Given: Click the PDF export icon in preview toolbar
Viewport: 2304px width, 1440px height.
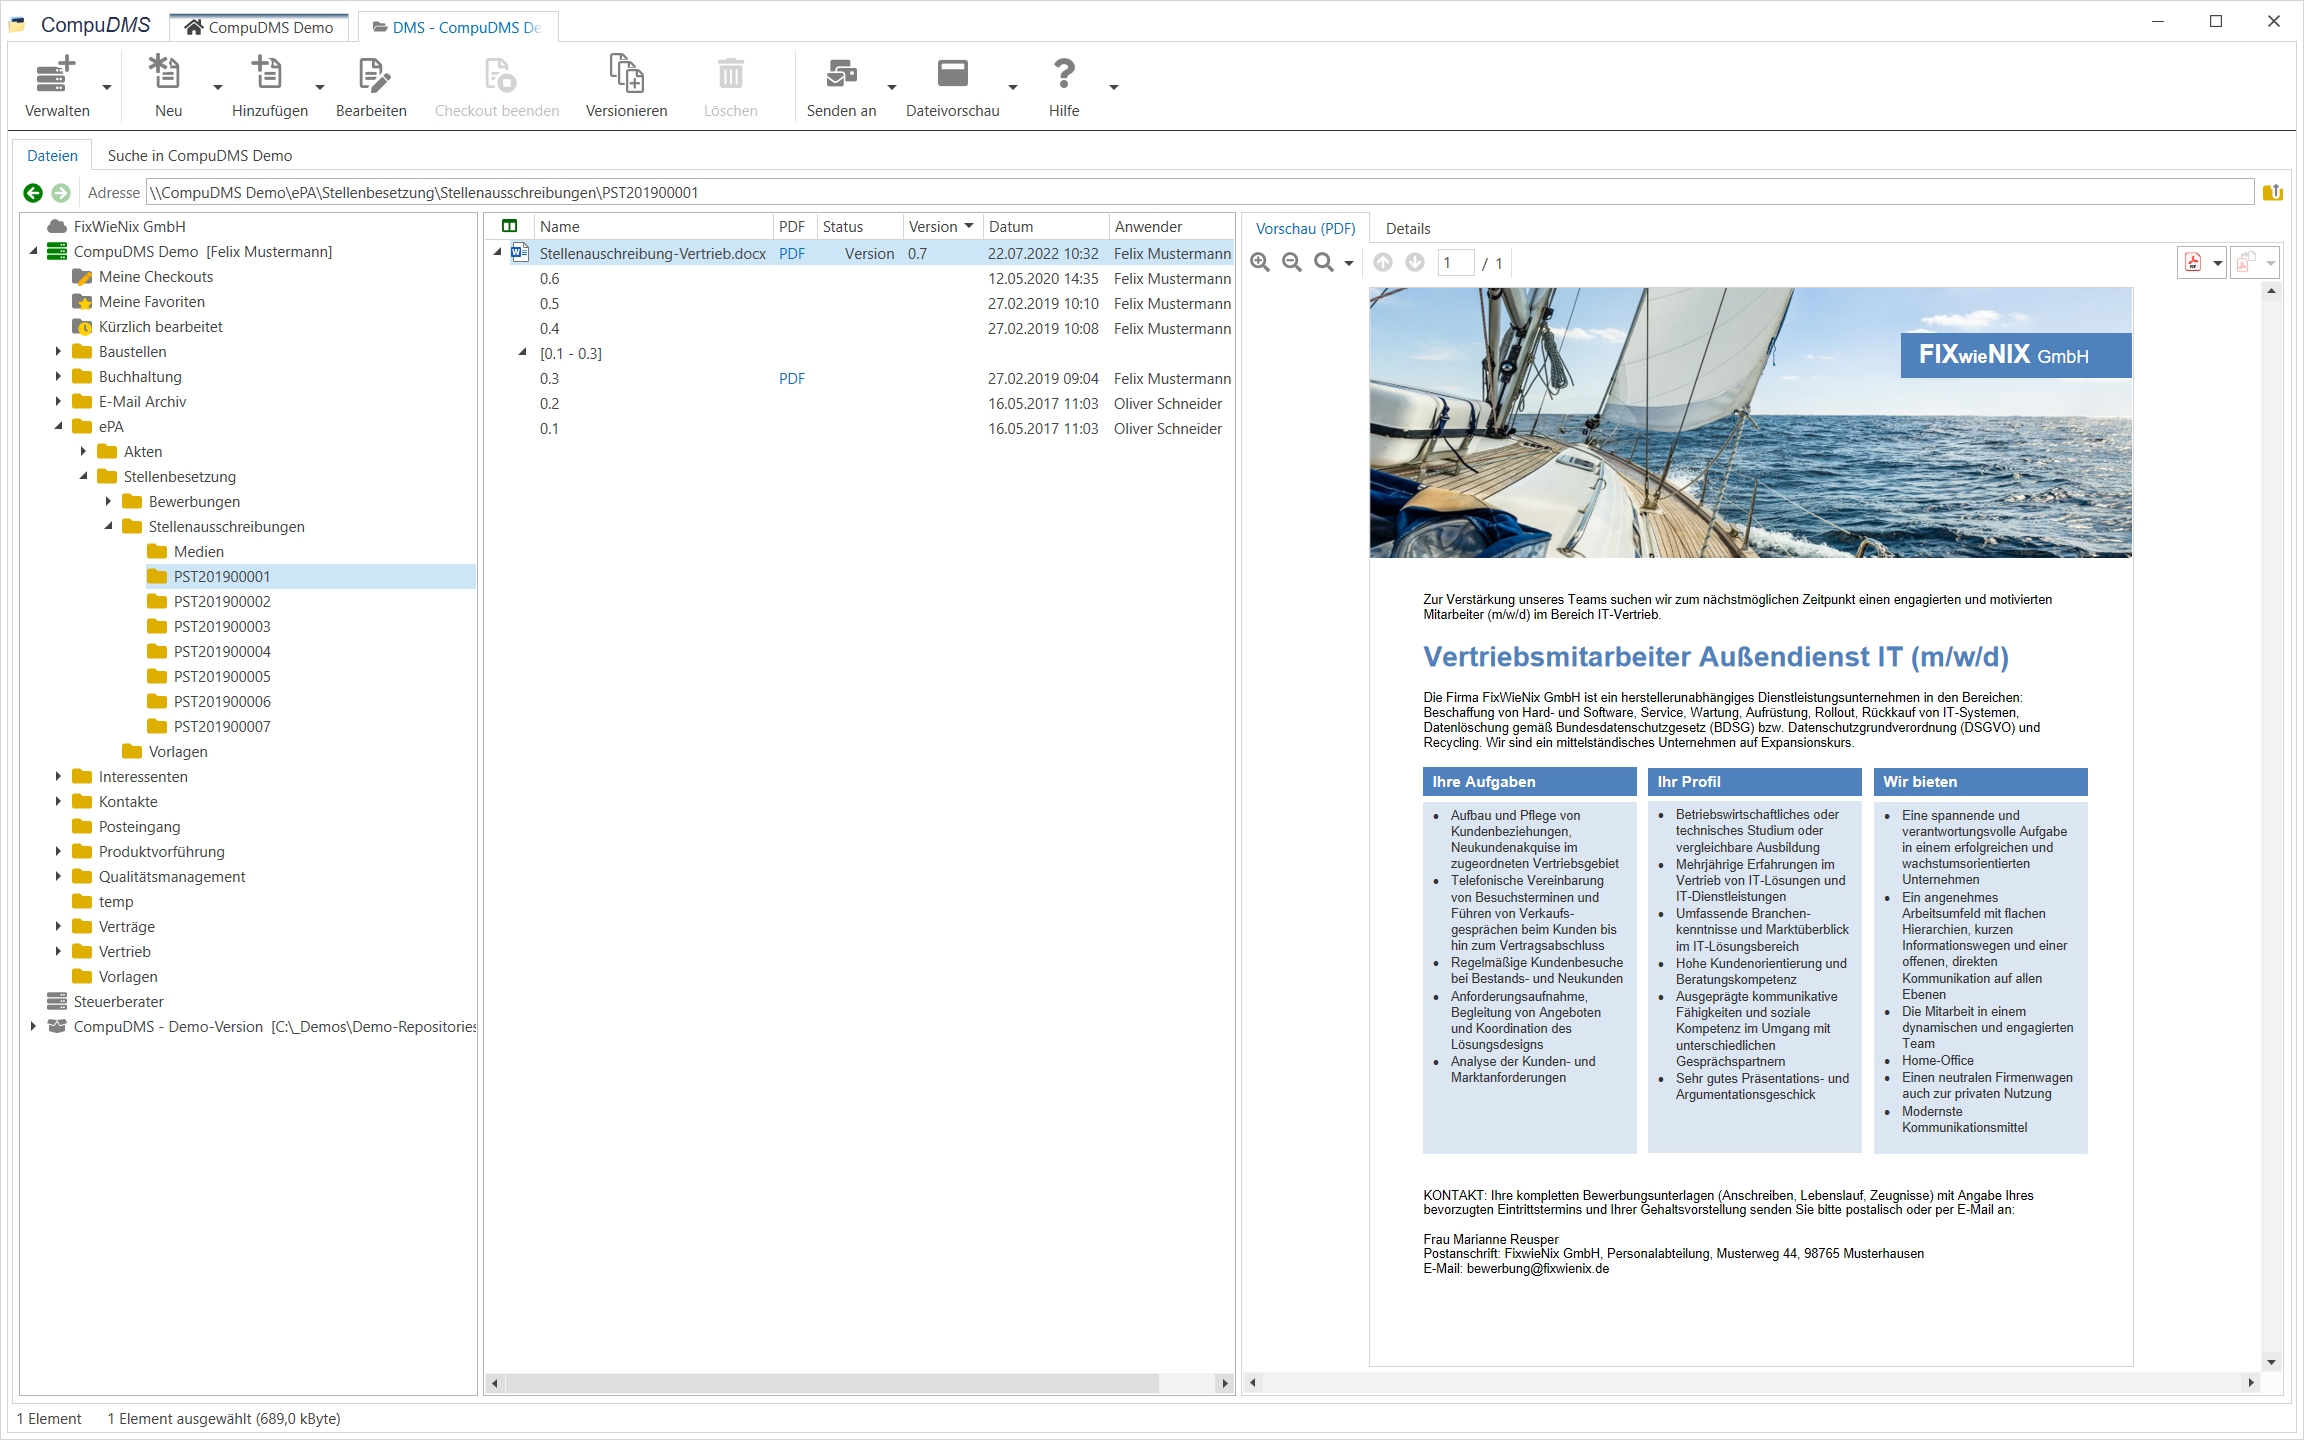Looking at the screenshot, I should [x=2193, y=263].
